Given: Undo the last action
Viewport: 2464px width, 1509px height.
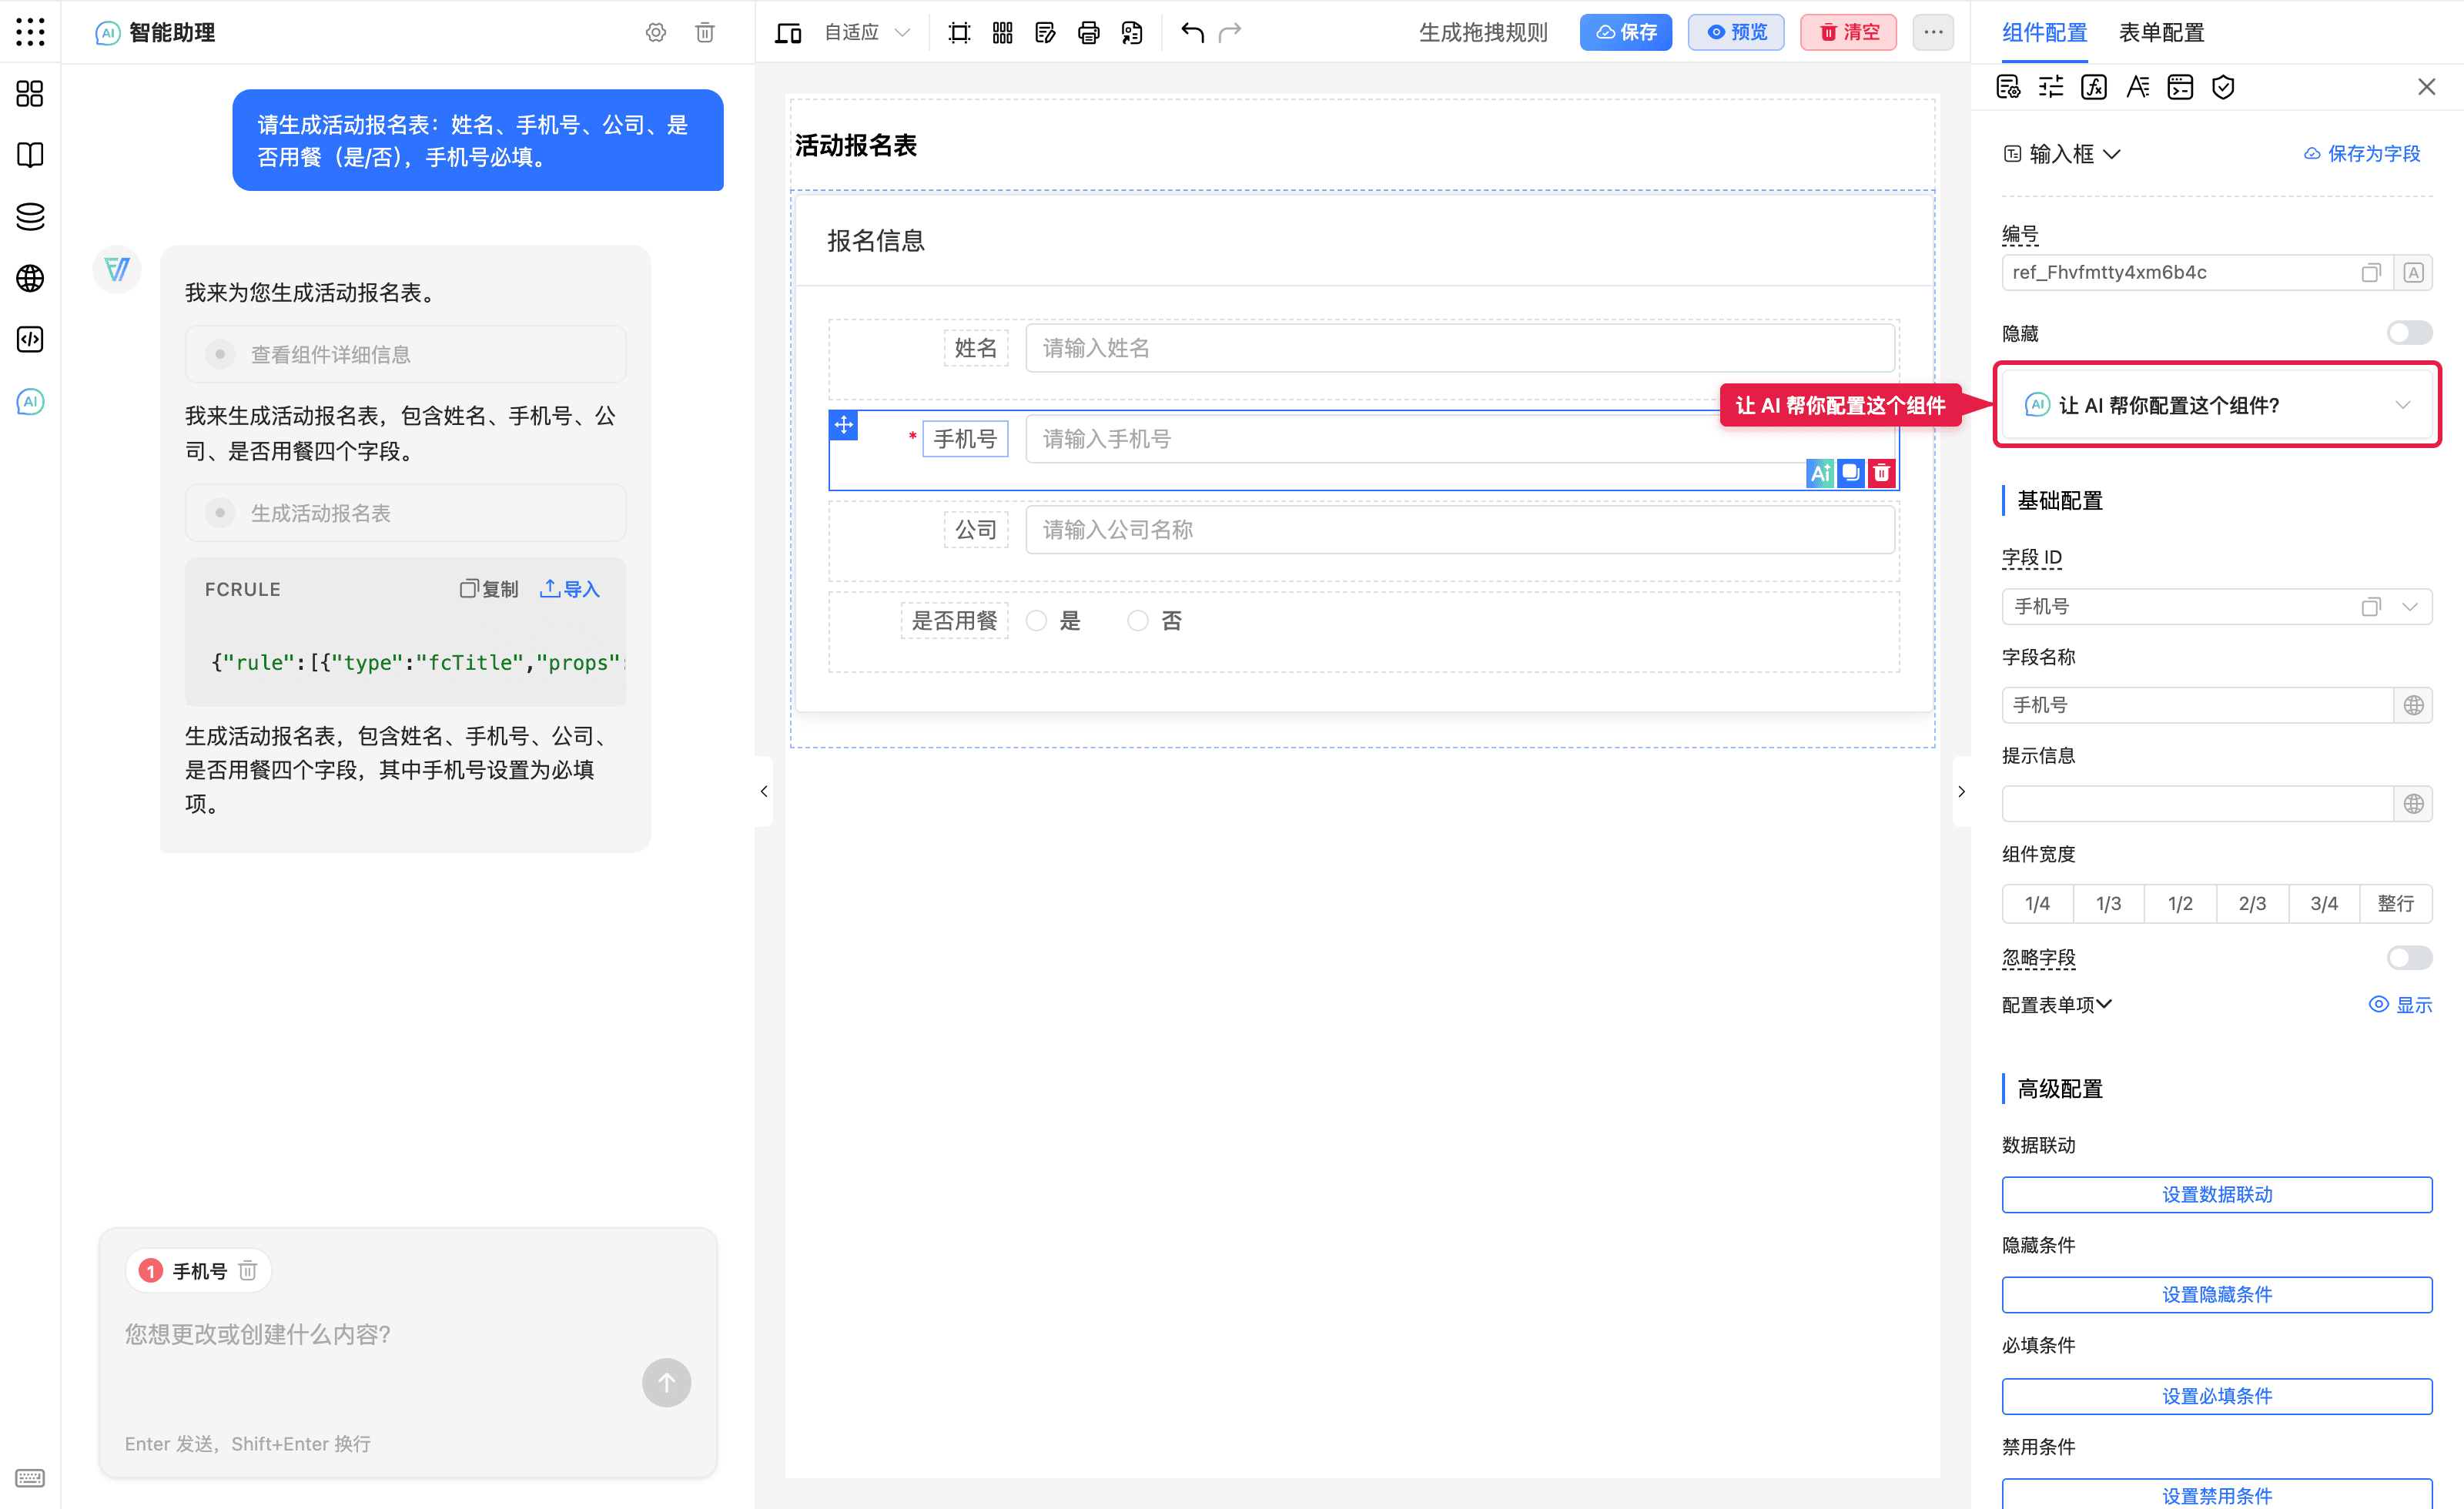Looking at the screenshot, I should pos(1191,33).
